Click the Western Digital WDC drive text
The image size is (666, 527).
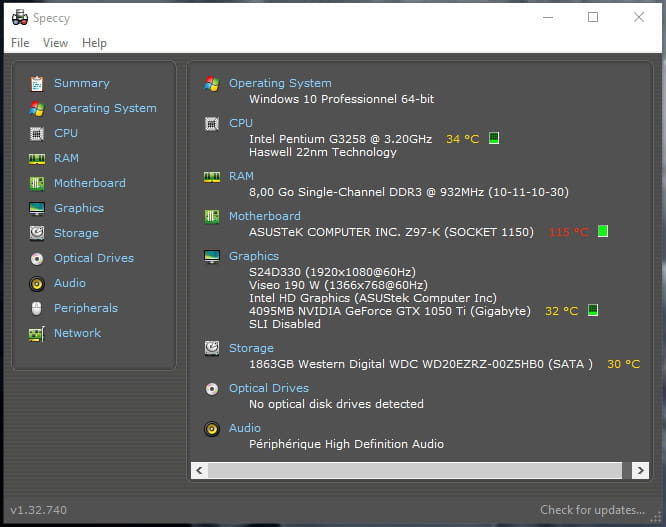click(x=420, y=364)
